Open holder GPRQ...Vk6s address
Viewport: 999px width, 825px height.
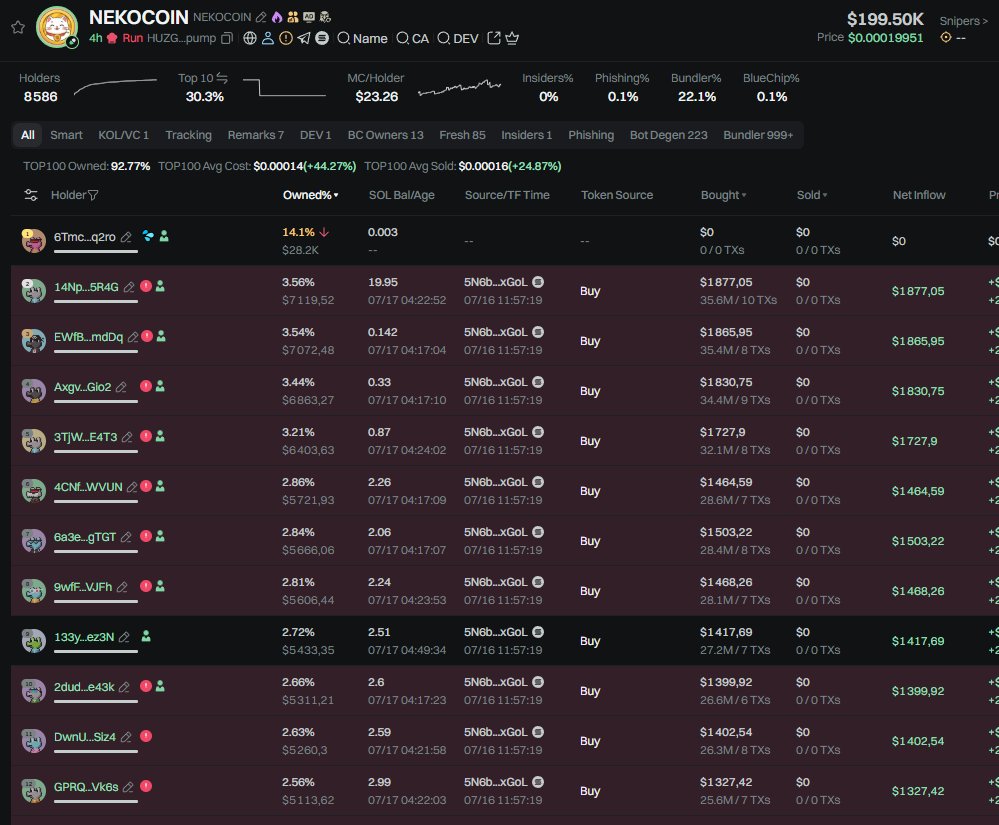click(x=86, y=787)
